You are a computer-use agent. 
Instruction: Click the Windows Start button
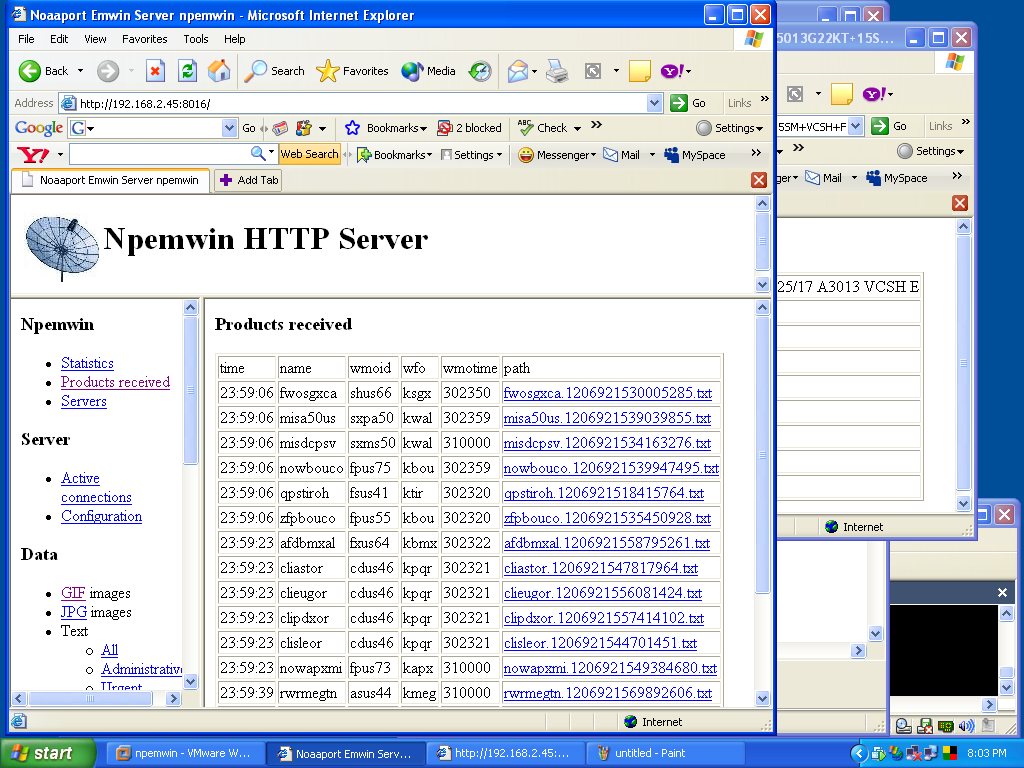[x=47, y=753]
